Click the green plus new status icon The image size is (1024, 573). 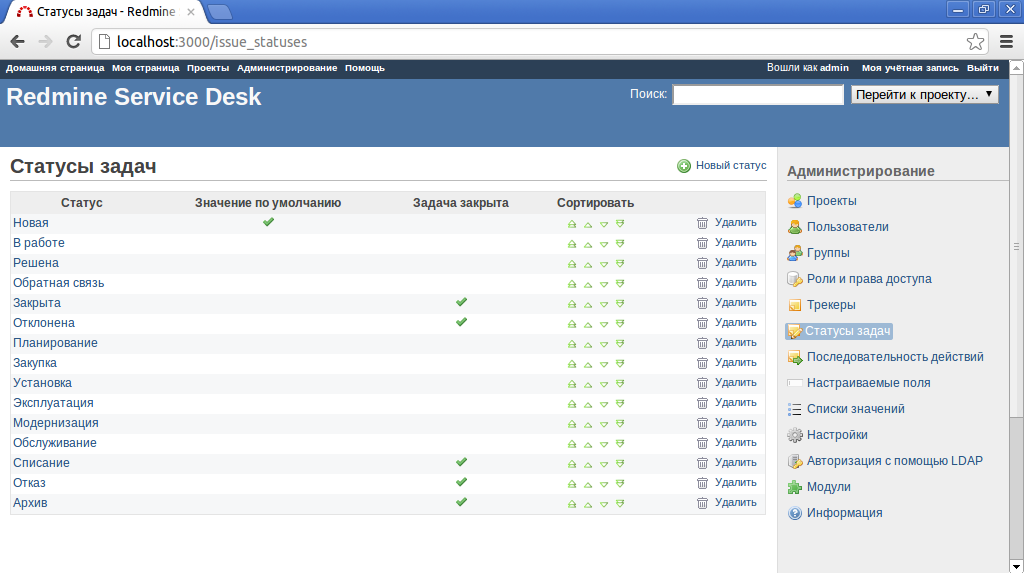(684, 166)
